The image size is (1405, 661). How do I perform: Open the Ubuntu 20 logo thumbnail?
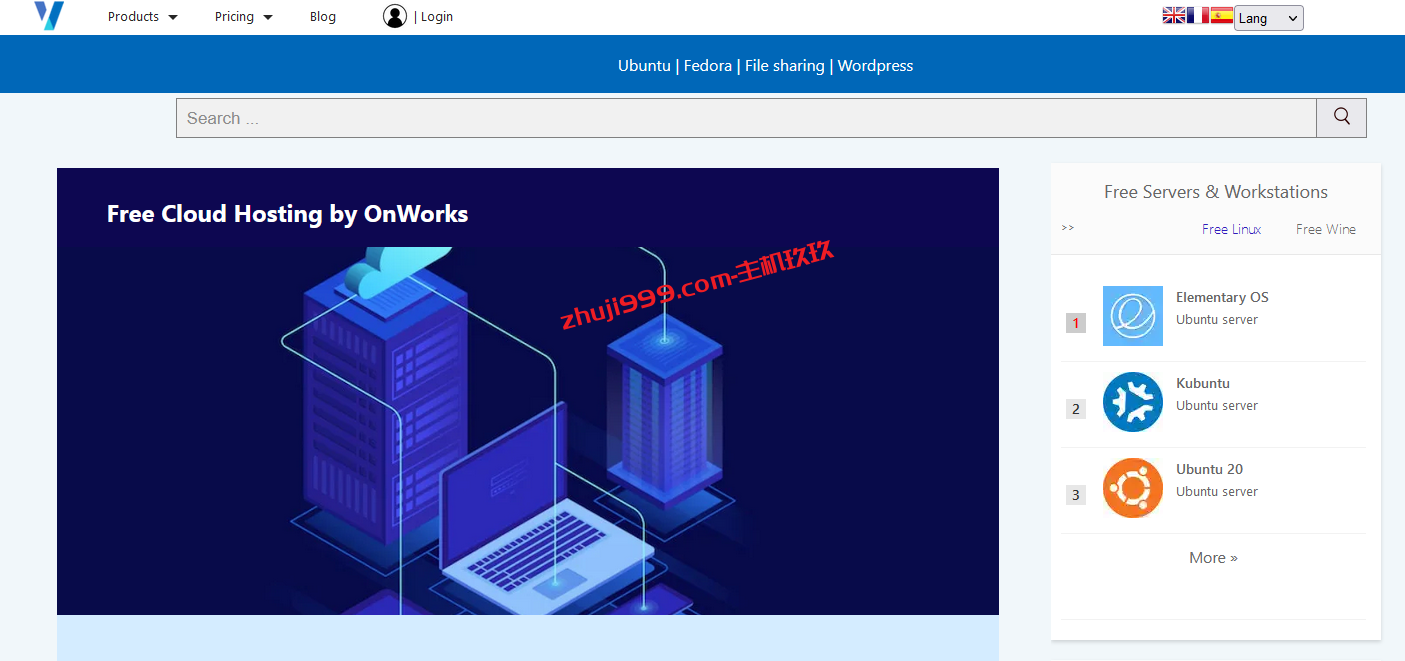(1133, 488)
